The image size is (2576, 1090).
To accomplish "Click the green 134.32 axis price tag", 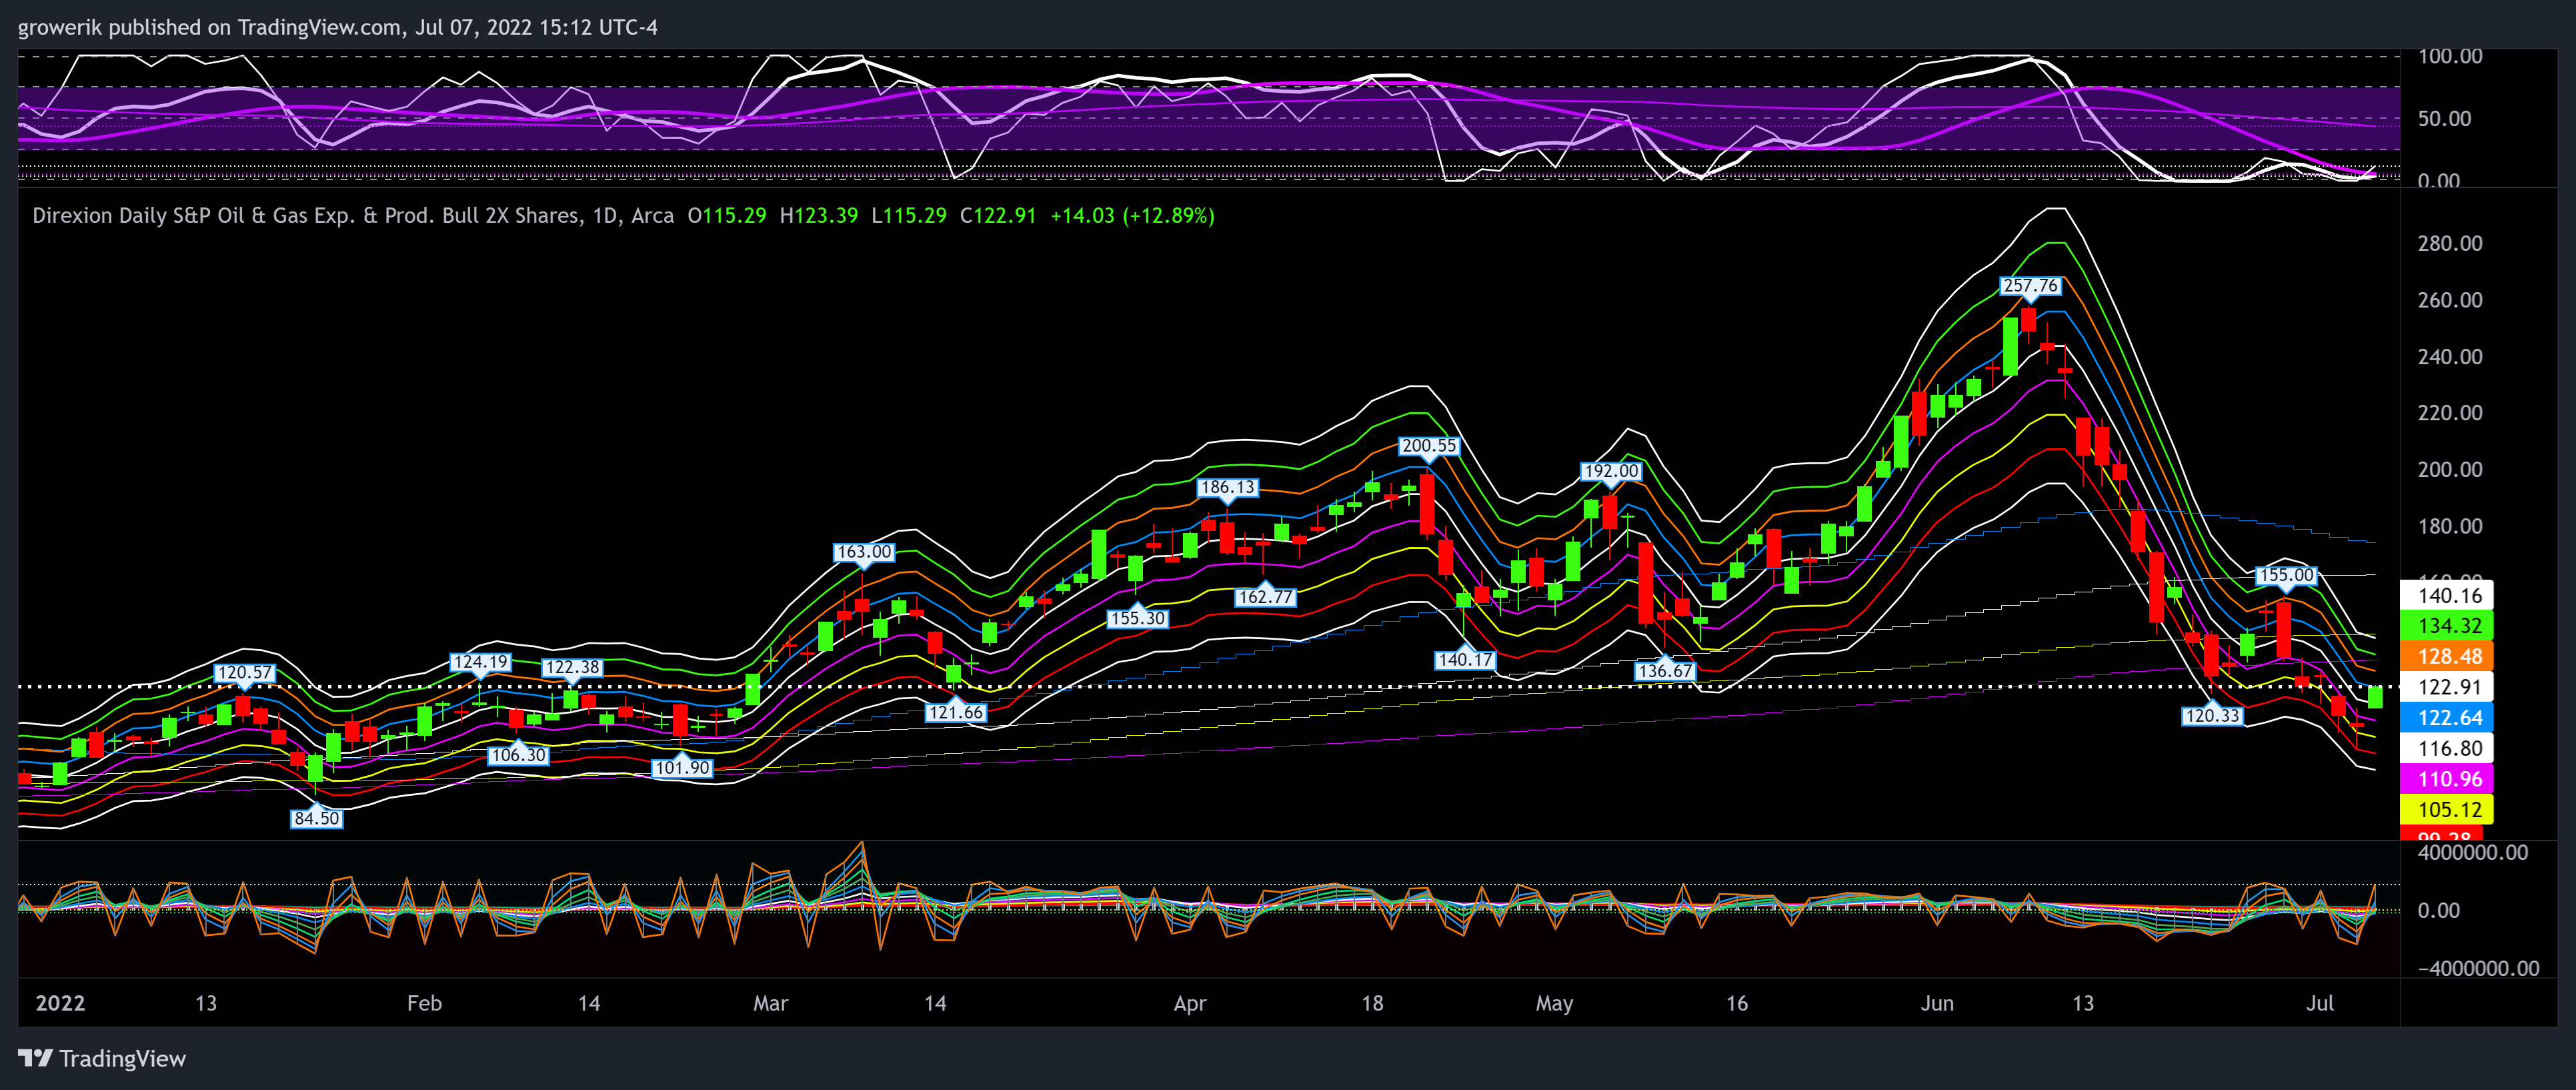I will coord(2447,626).
